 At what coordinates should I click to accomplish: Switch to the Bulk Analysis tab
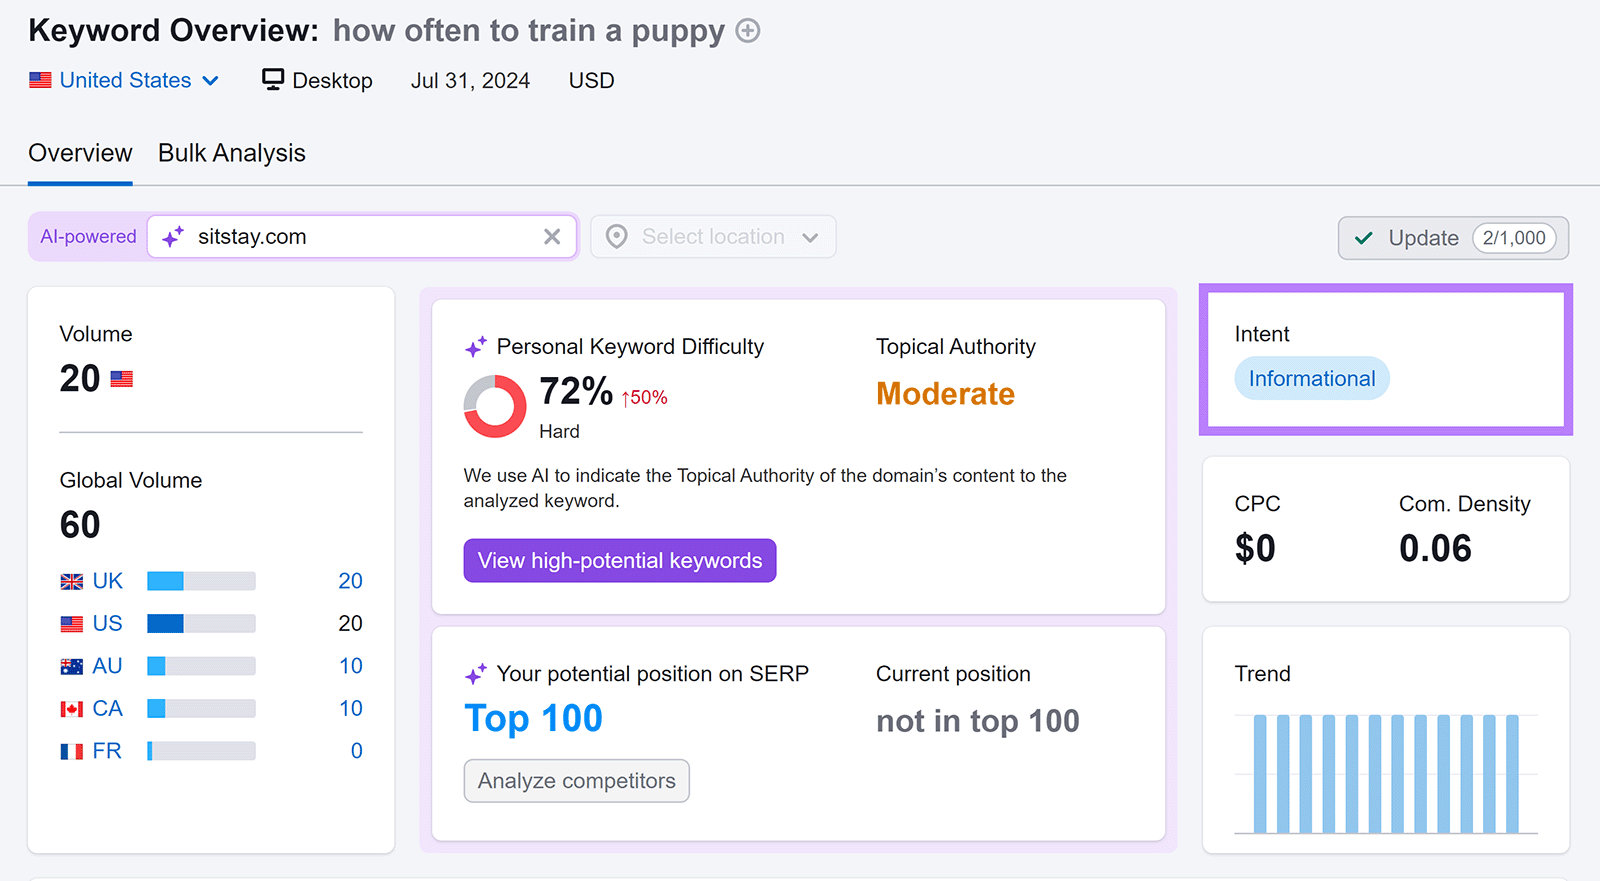(232, 153)
